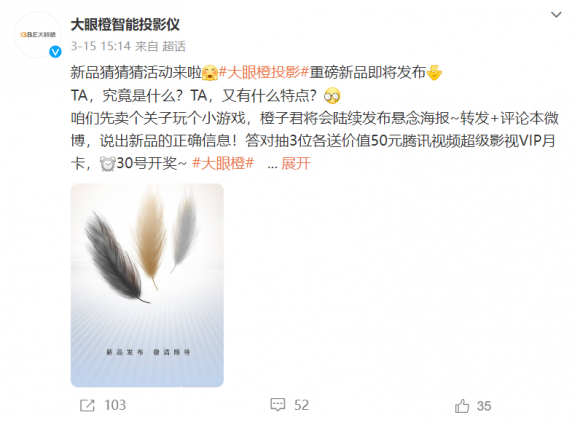Open the #大眼橙# hashtag link
The image size is (580, 423).
pyautogui.click(x=223, y=163)
